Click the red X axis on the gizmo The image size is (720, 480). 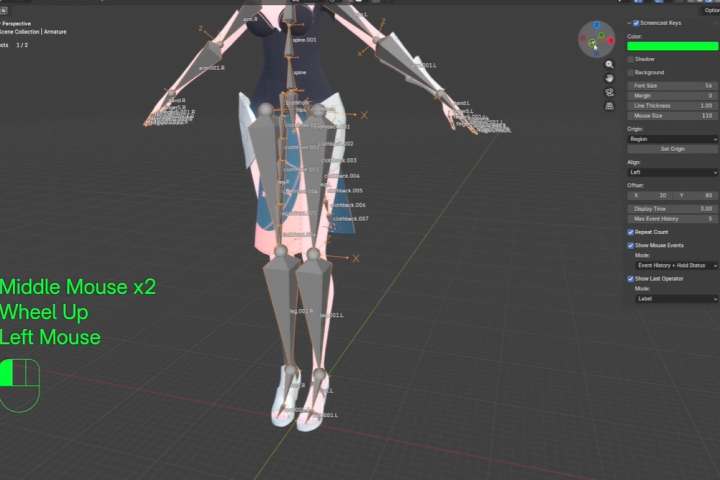pyautogui.click(x=611, y=40)
